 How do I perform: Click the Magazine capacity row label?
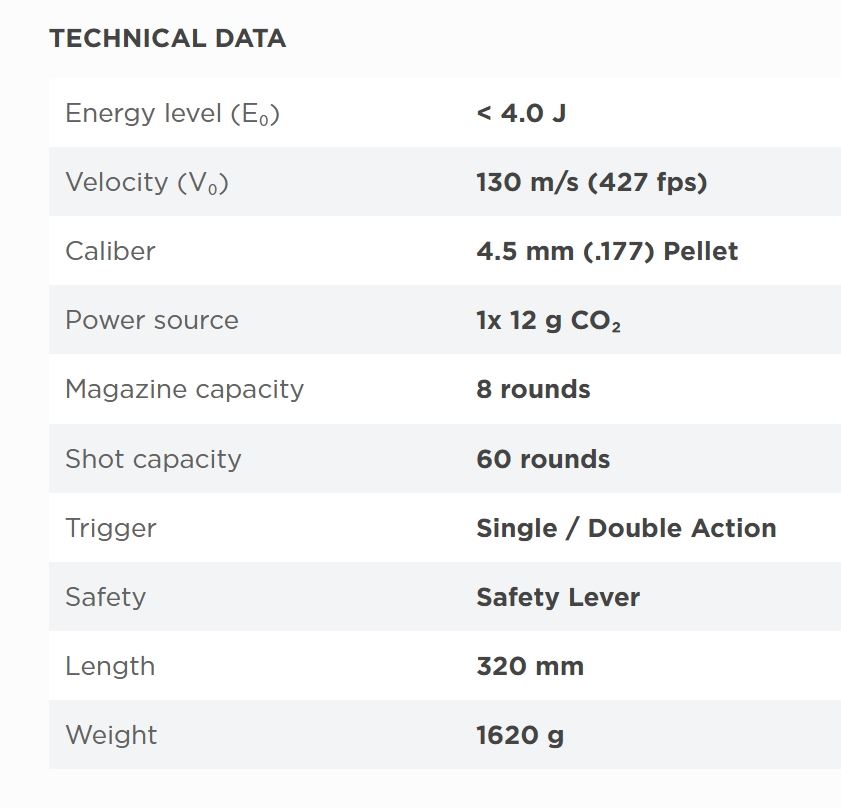184,389
